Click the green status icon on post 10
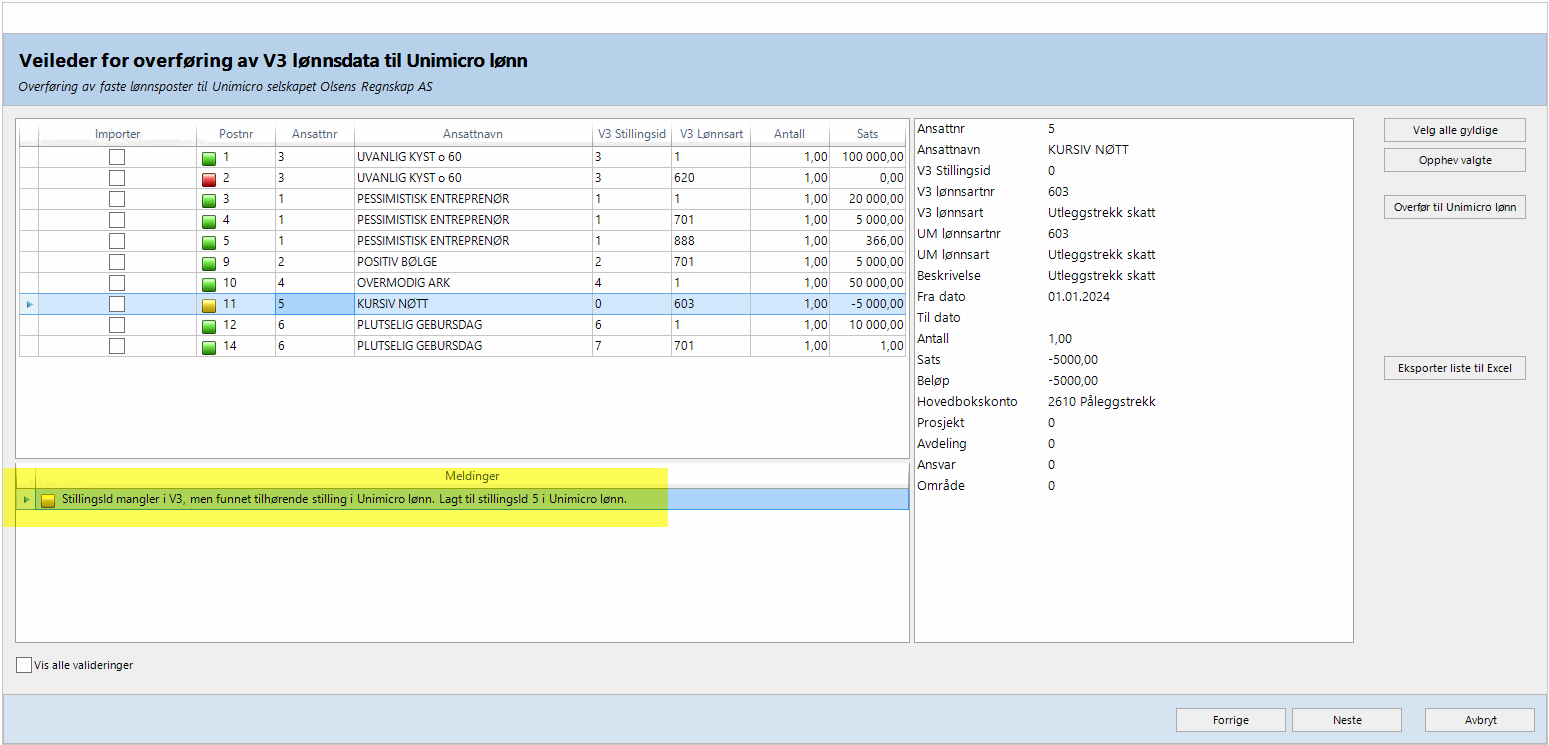 tap(209, 283)
